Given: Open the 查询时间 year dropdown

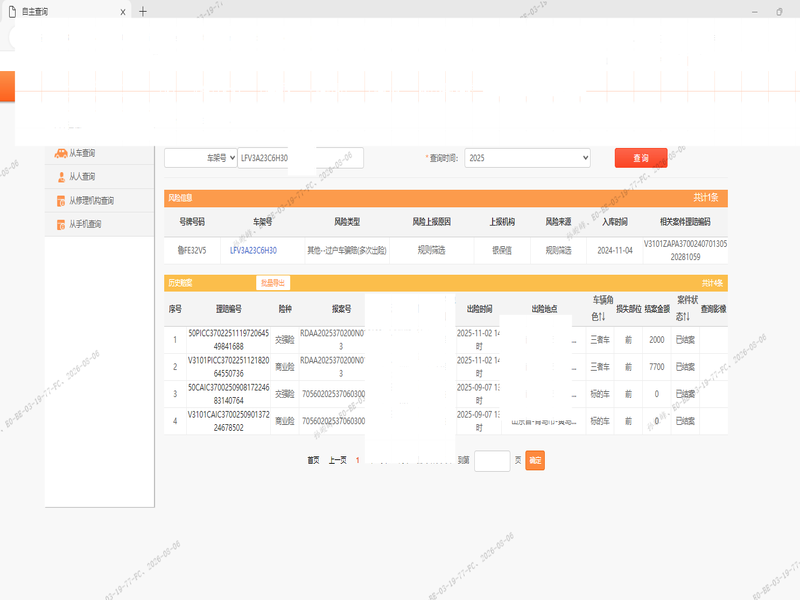Looking at the screenshot, I should [x=527, y=158].
